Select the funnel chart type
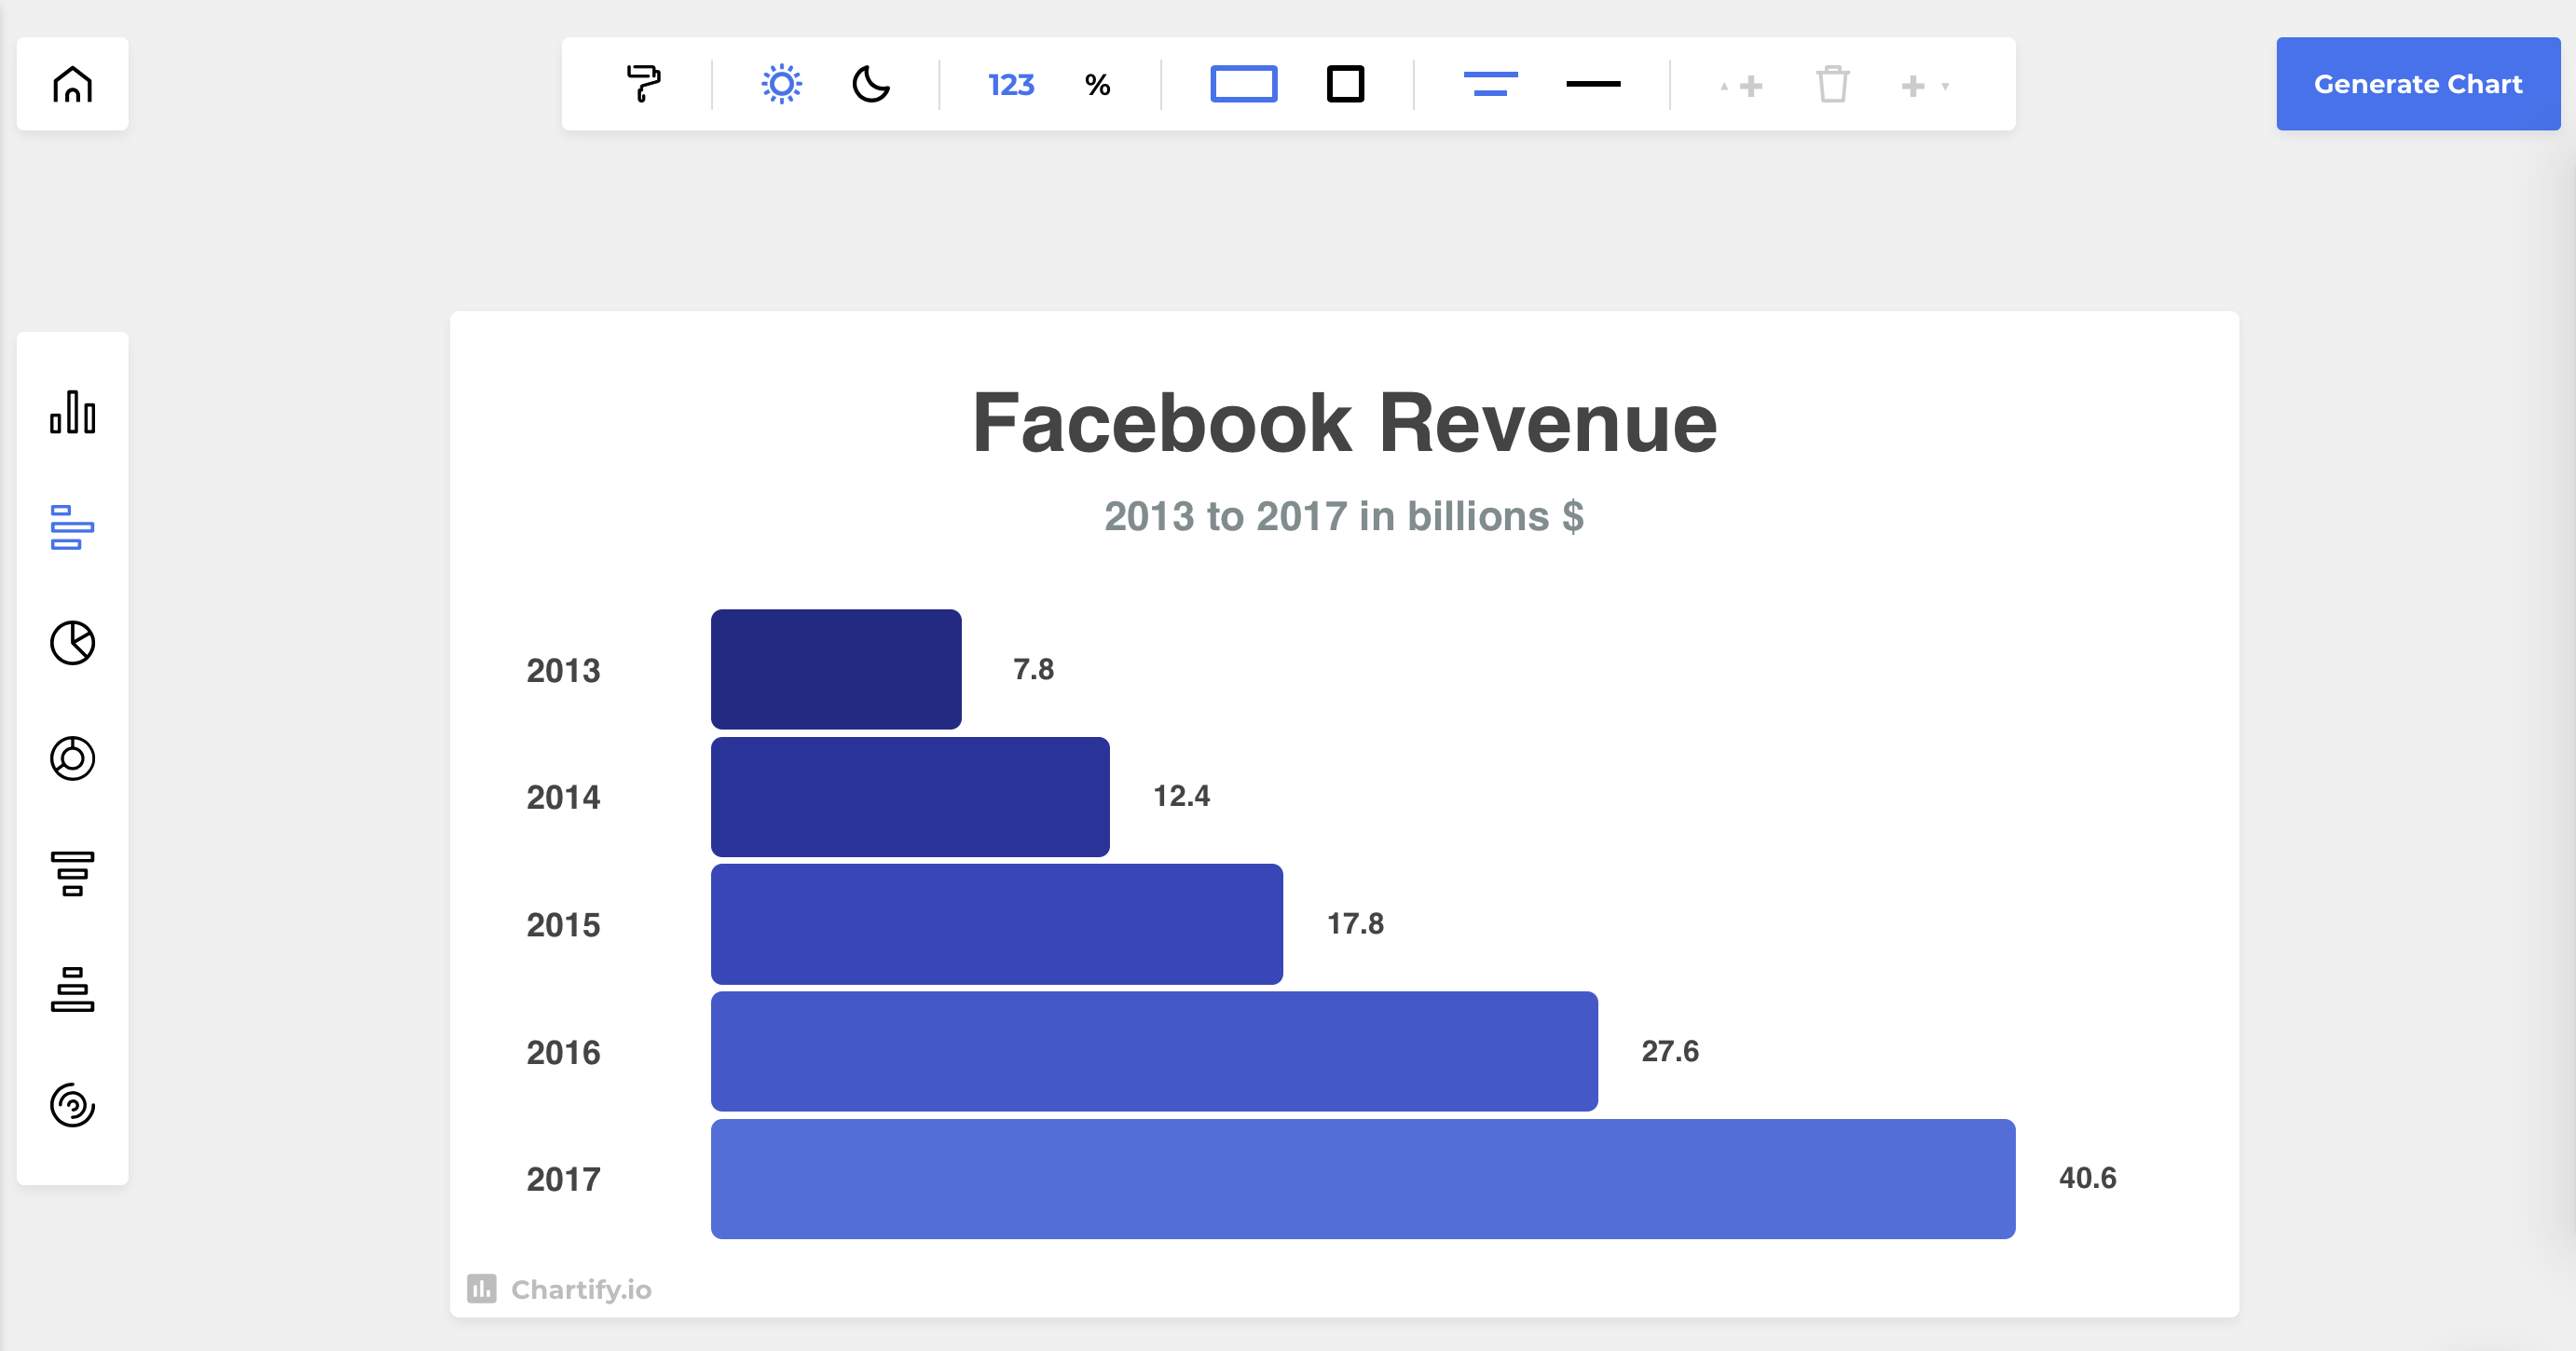The width and height of the screenshot is (2576, 1351). click(72, 873)
